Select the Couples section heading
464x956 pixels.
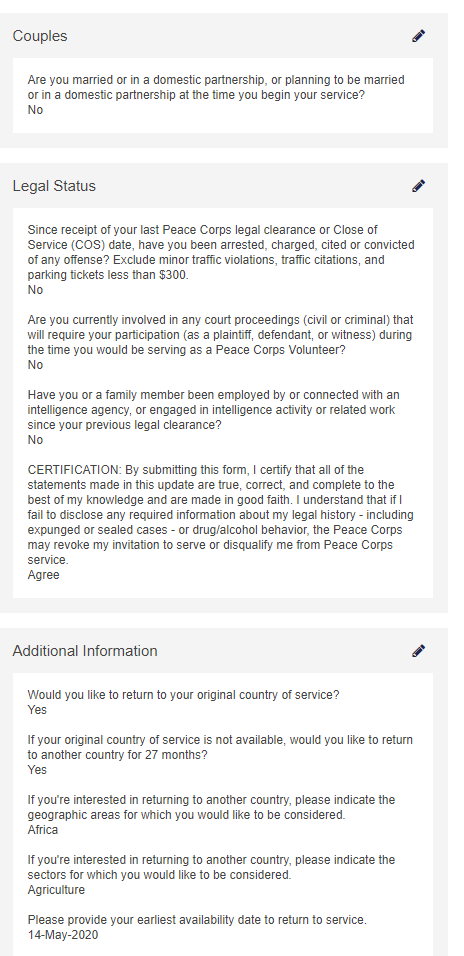tap(40, 36)
